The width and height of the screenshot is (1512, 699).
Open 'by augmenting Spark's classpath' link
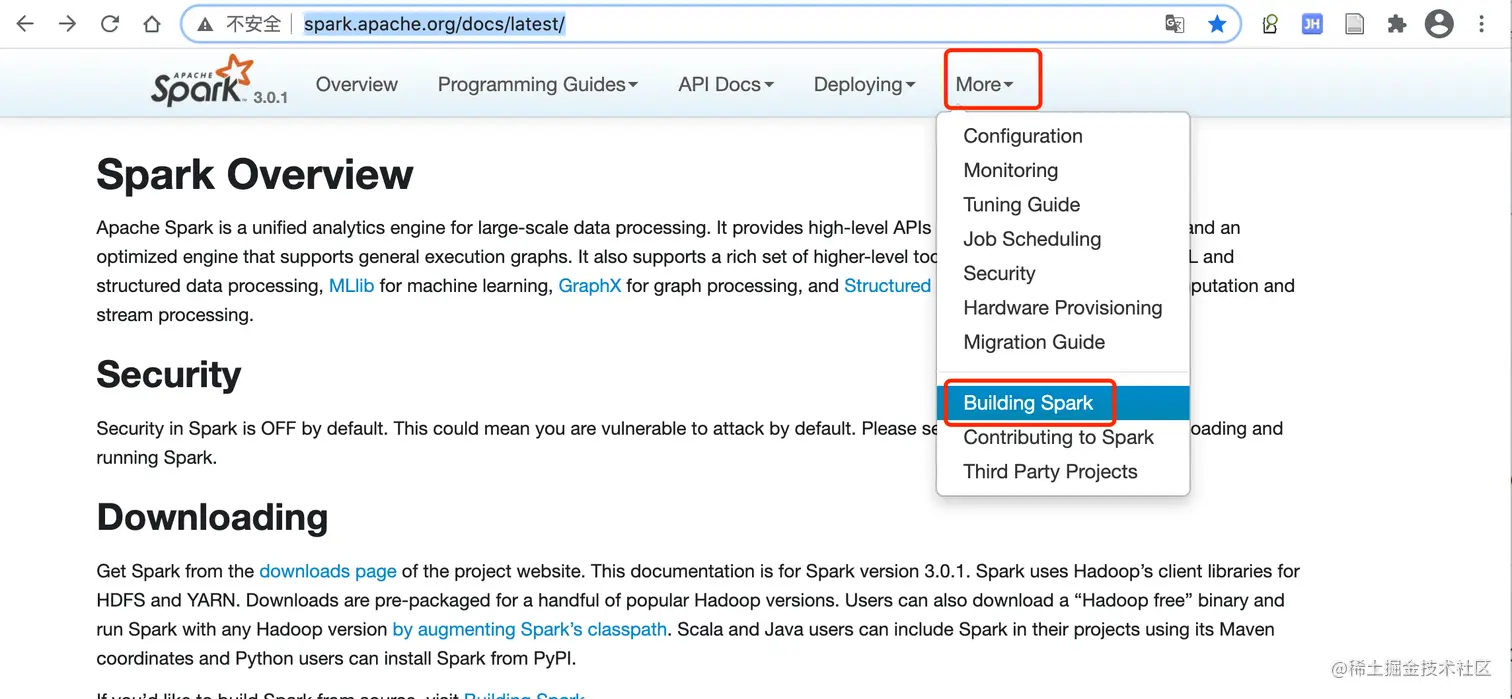pos(530,630)
